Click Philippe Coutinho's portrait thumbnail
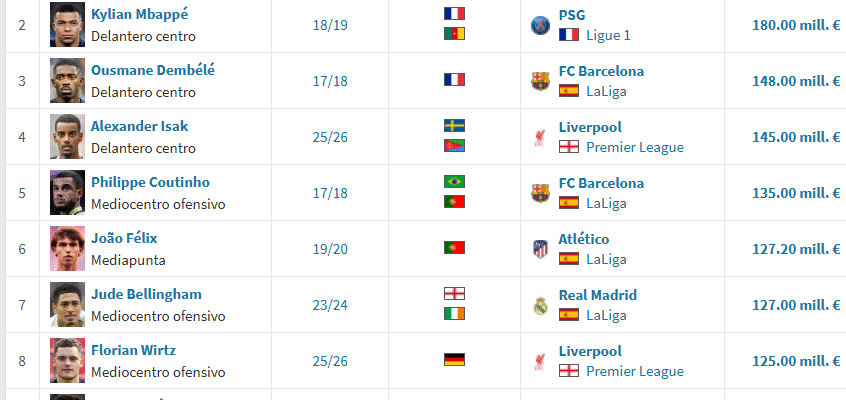Screen dimensions: 846x400 coord(67,193)
